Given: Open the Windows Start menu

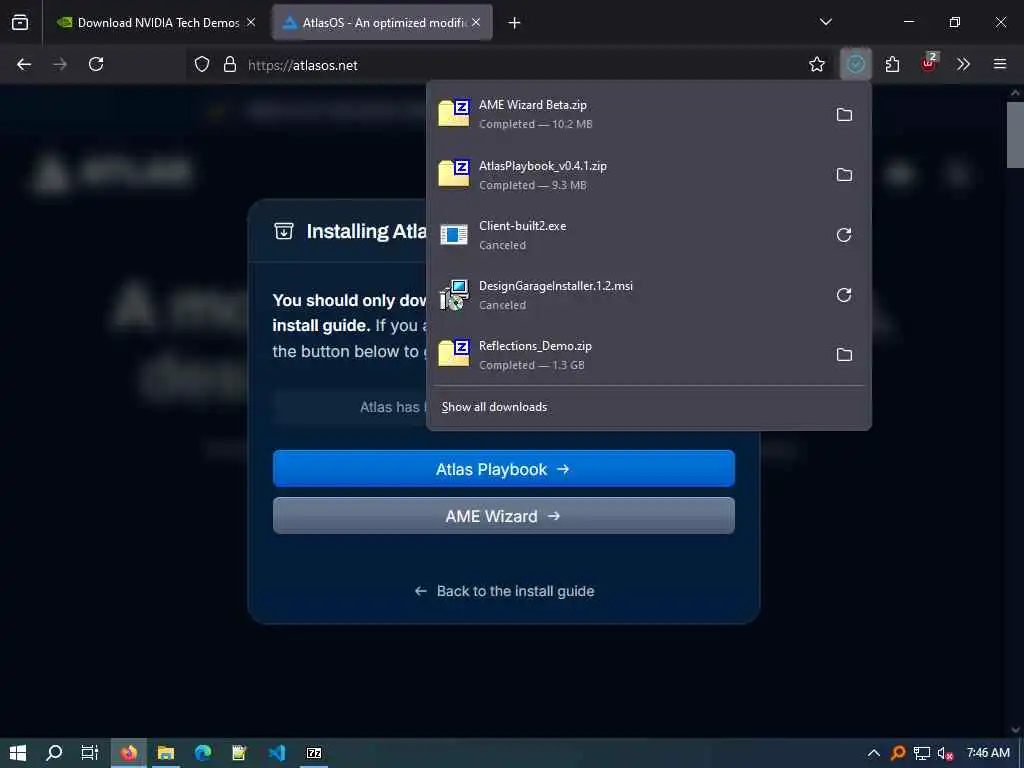Looking at the screenshot, I should 18,753.
